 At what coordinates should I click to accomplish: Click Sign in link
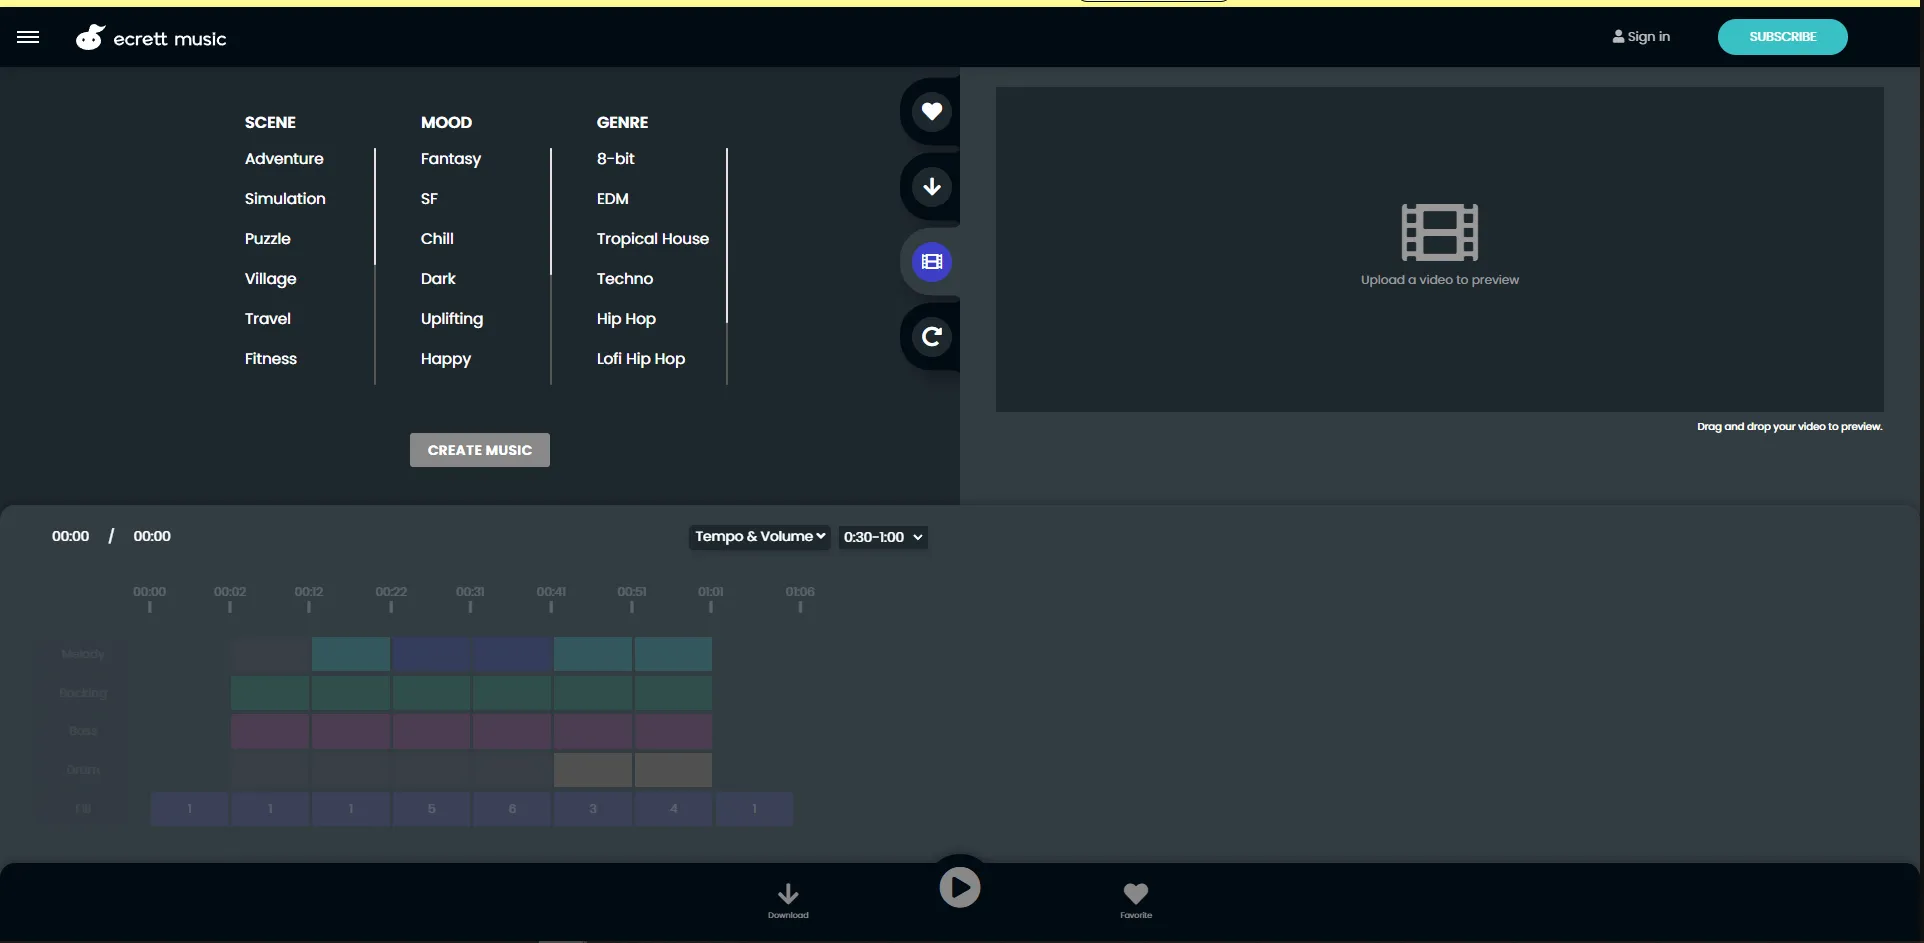[1641, 37]
